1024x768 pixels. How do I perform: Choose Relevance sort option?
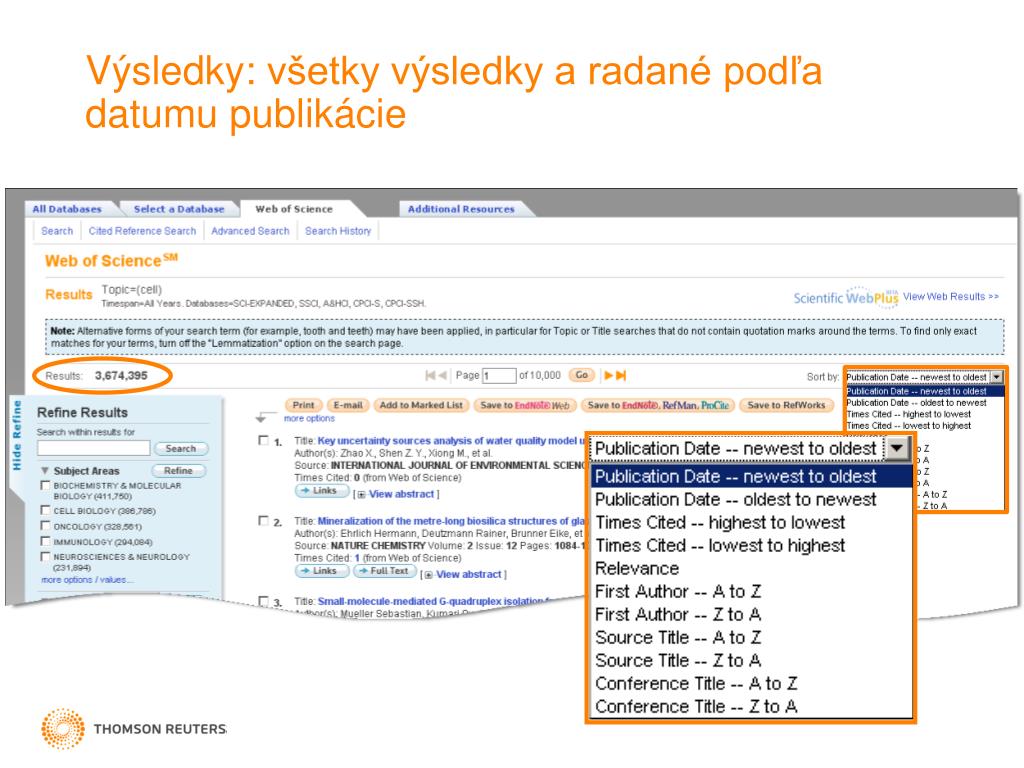pos(637,568)
